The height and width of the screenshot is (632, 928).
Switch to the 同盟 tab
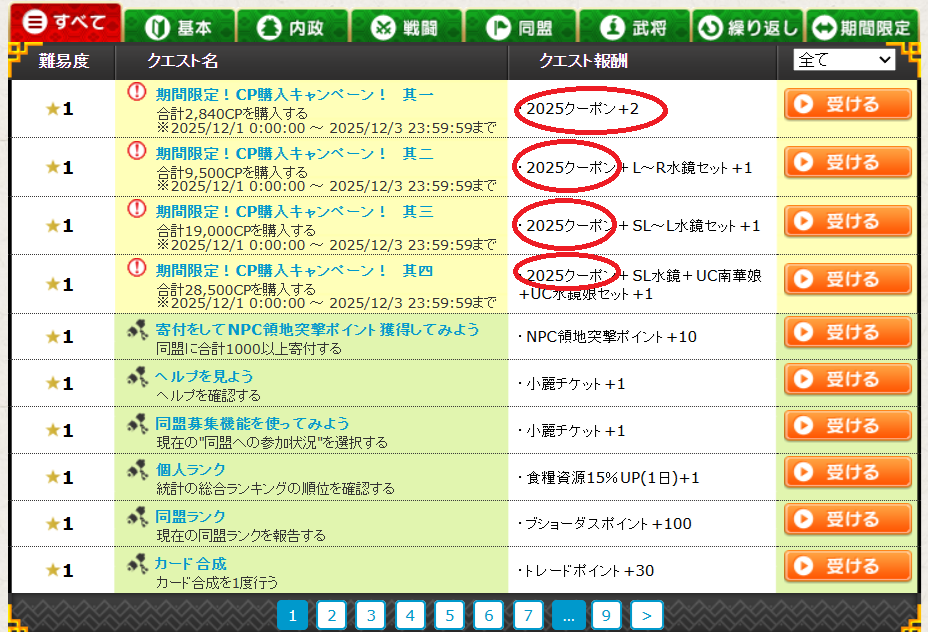coord(519,27)
